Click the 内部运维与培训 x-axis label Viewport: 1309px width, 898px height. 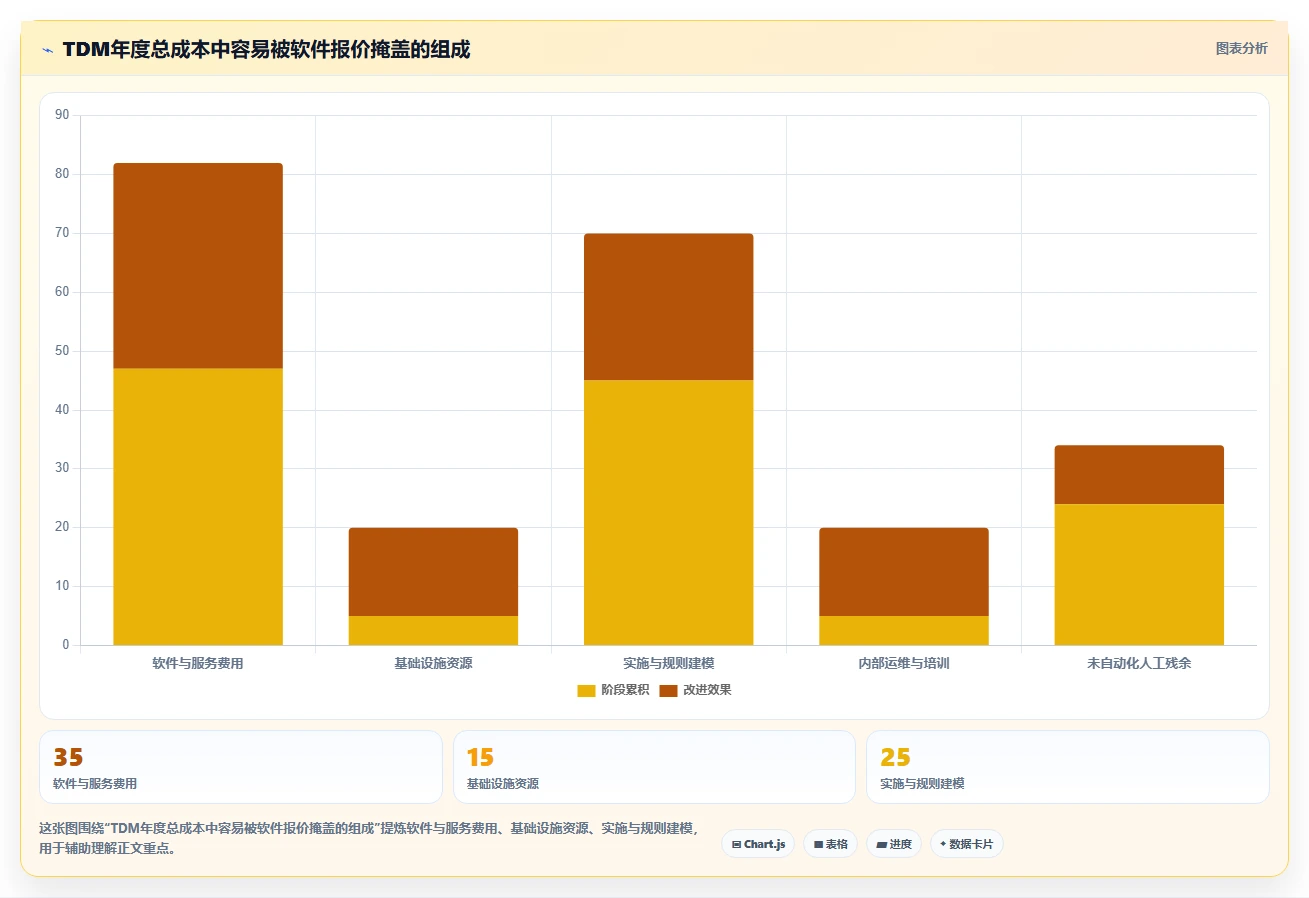click(904, 663)
